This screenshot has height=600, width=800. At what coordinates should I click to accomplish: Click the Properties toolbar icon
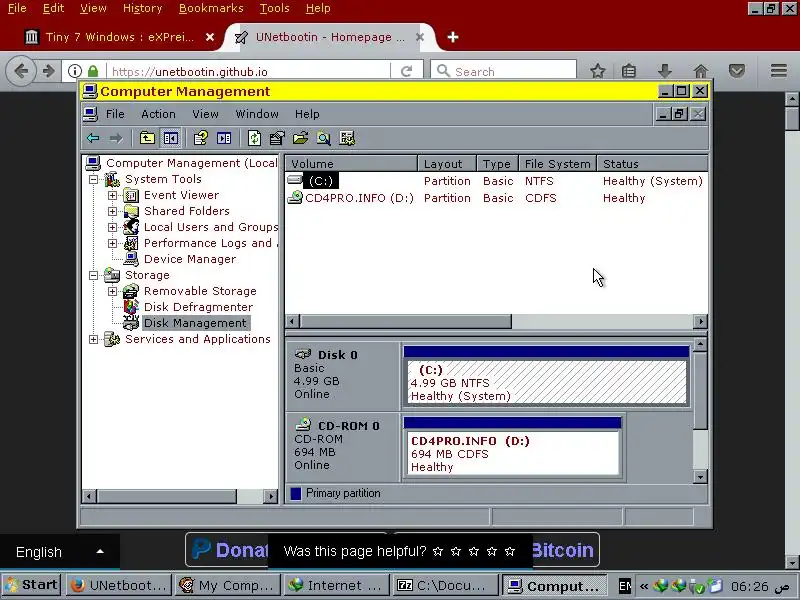[277, 138]
